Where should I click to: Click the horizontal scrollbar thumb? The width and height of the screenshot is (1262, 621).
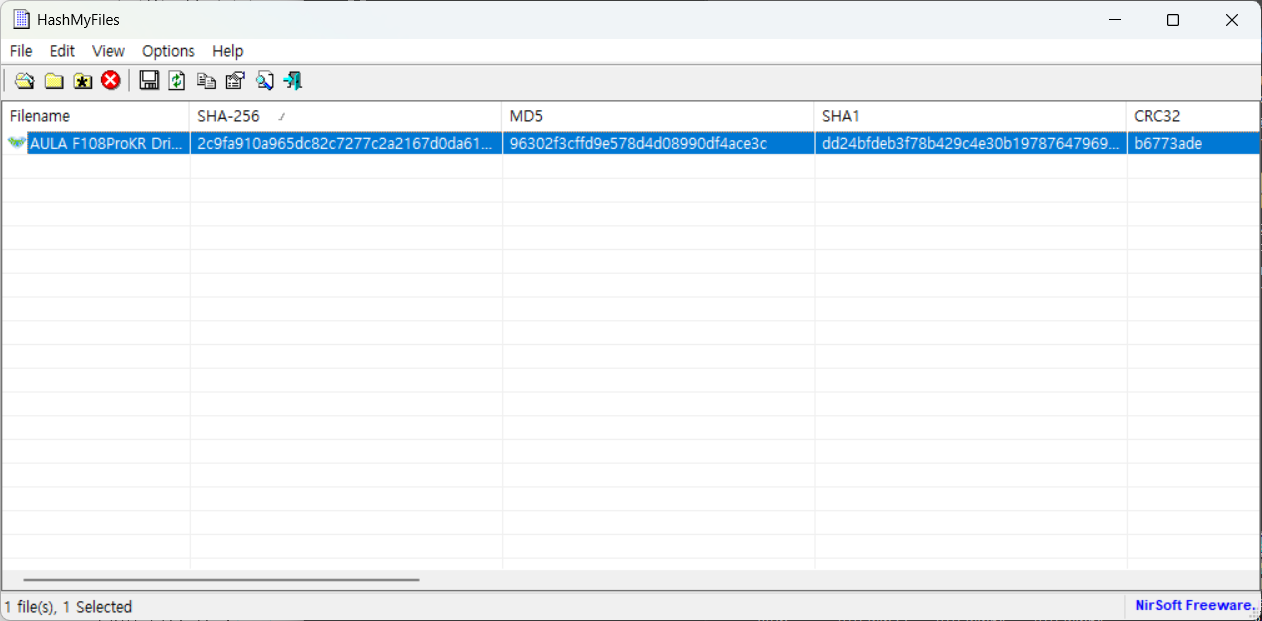222,578
